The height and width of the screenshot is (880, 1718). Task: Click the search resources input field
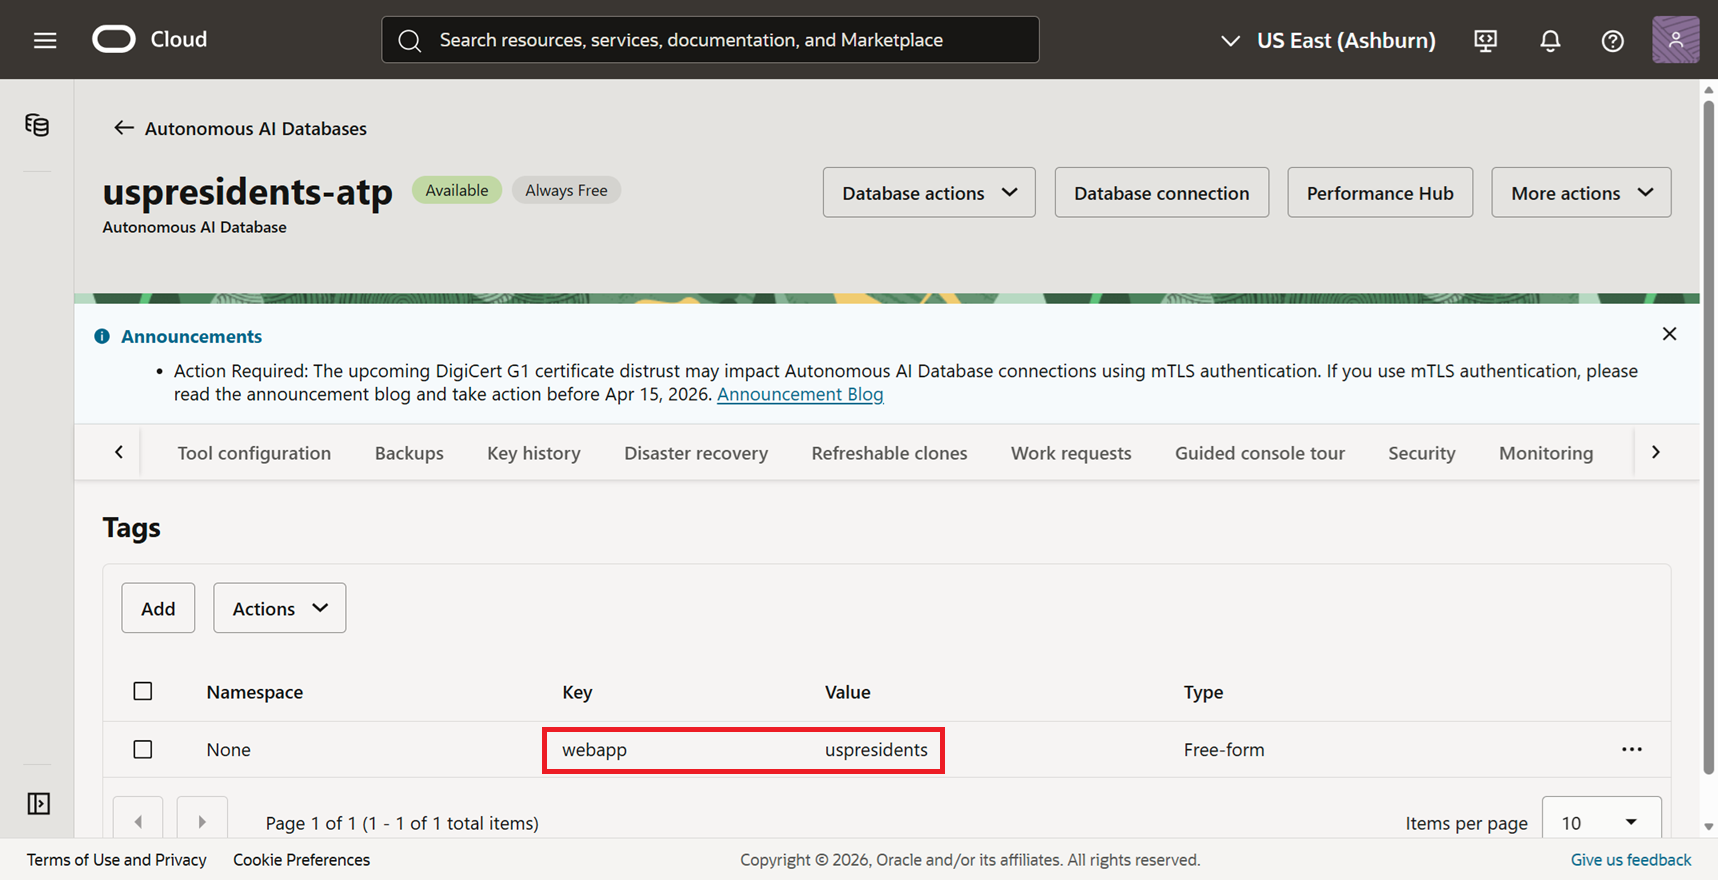pos(710,40)
